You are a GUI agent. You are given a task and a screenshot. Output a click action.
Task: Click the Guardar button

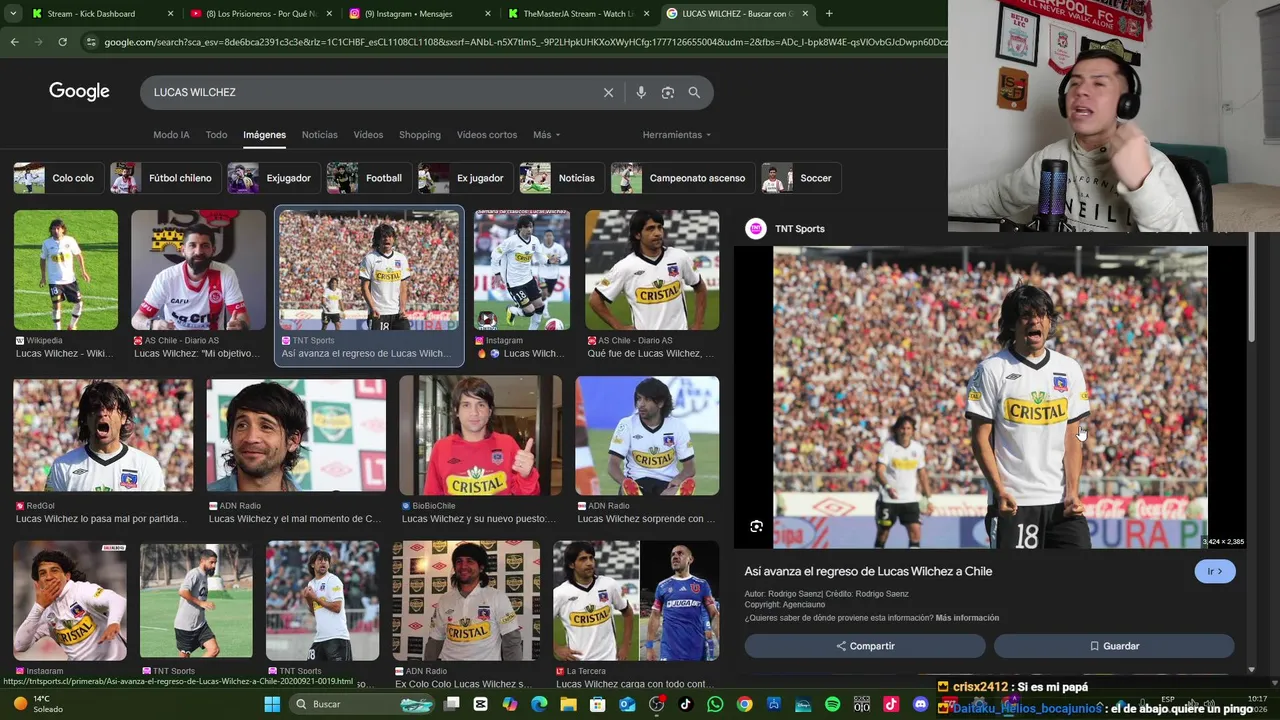point(1114,646)
